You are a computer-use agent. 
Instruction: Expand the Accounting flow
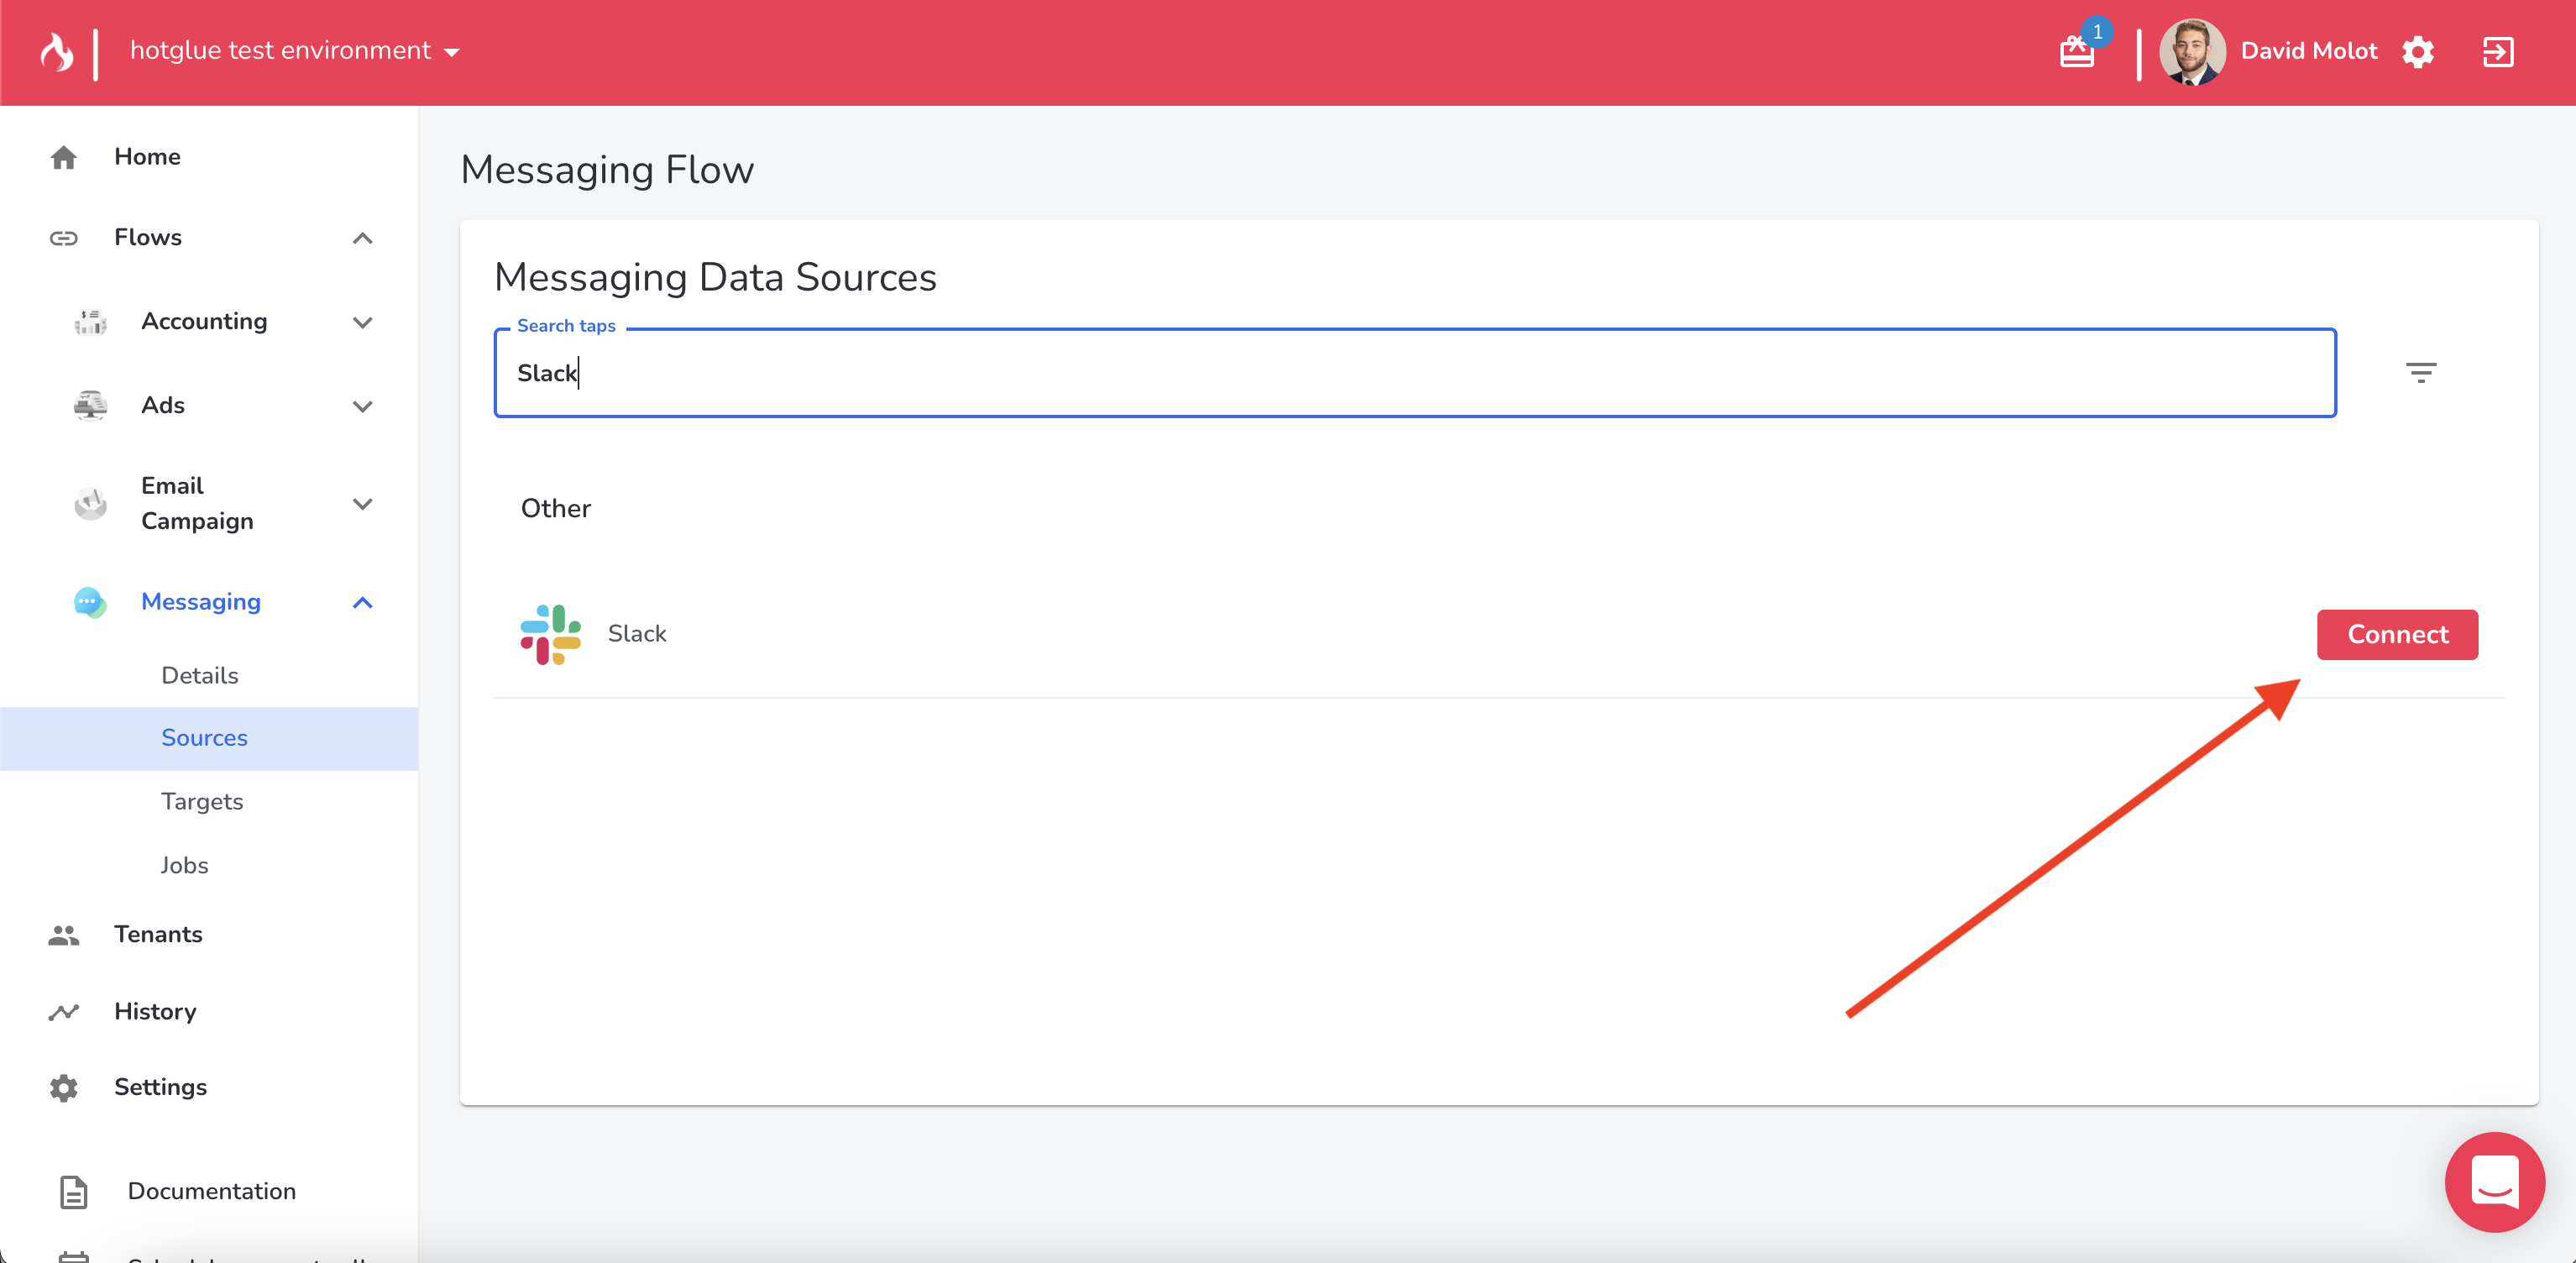362,322
